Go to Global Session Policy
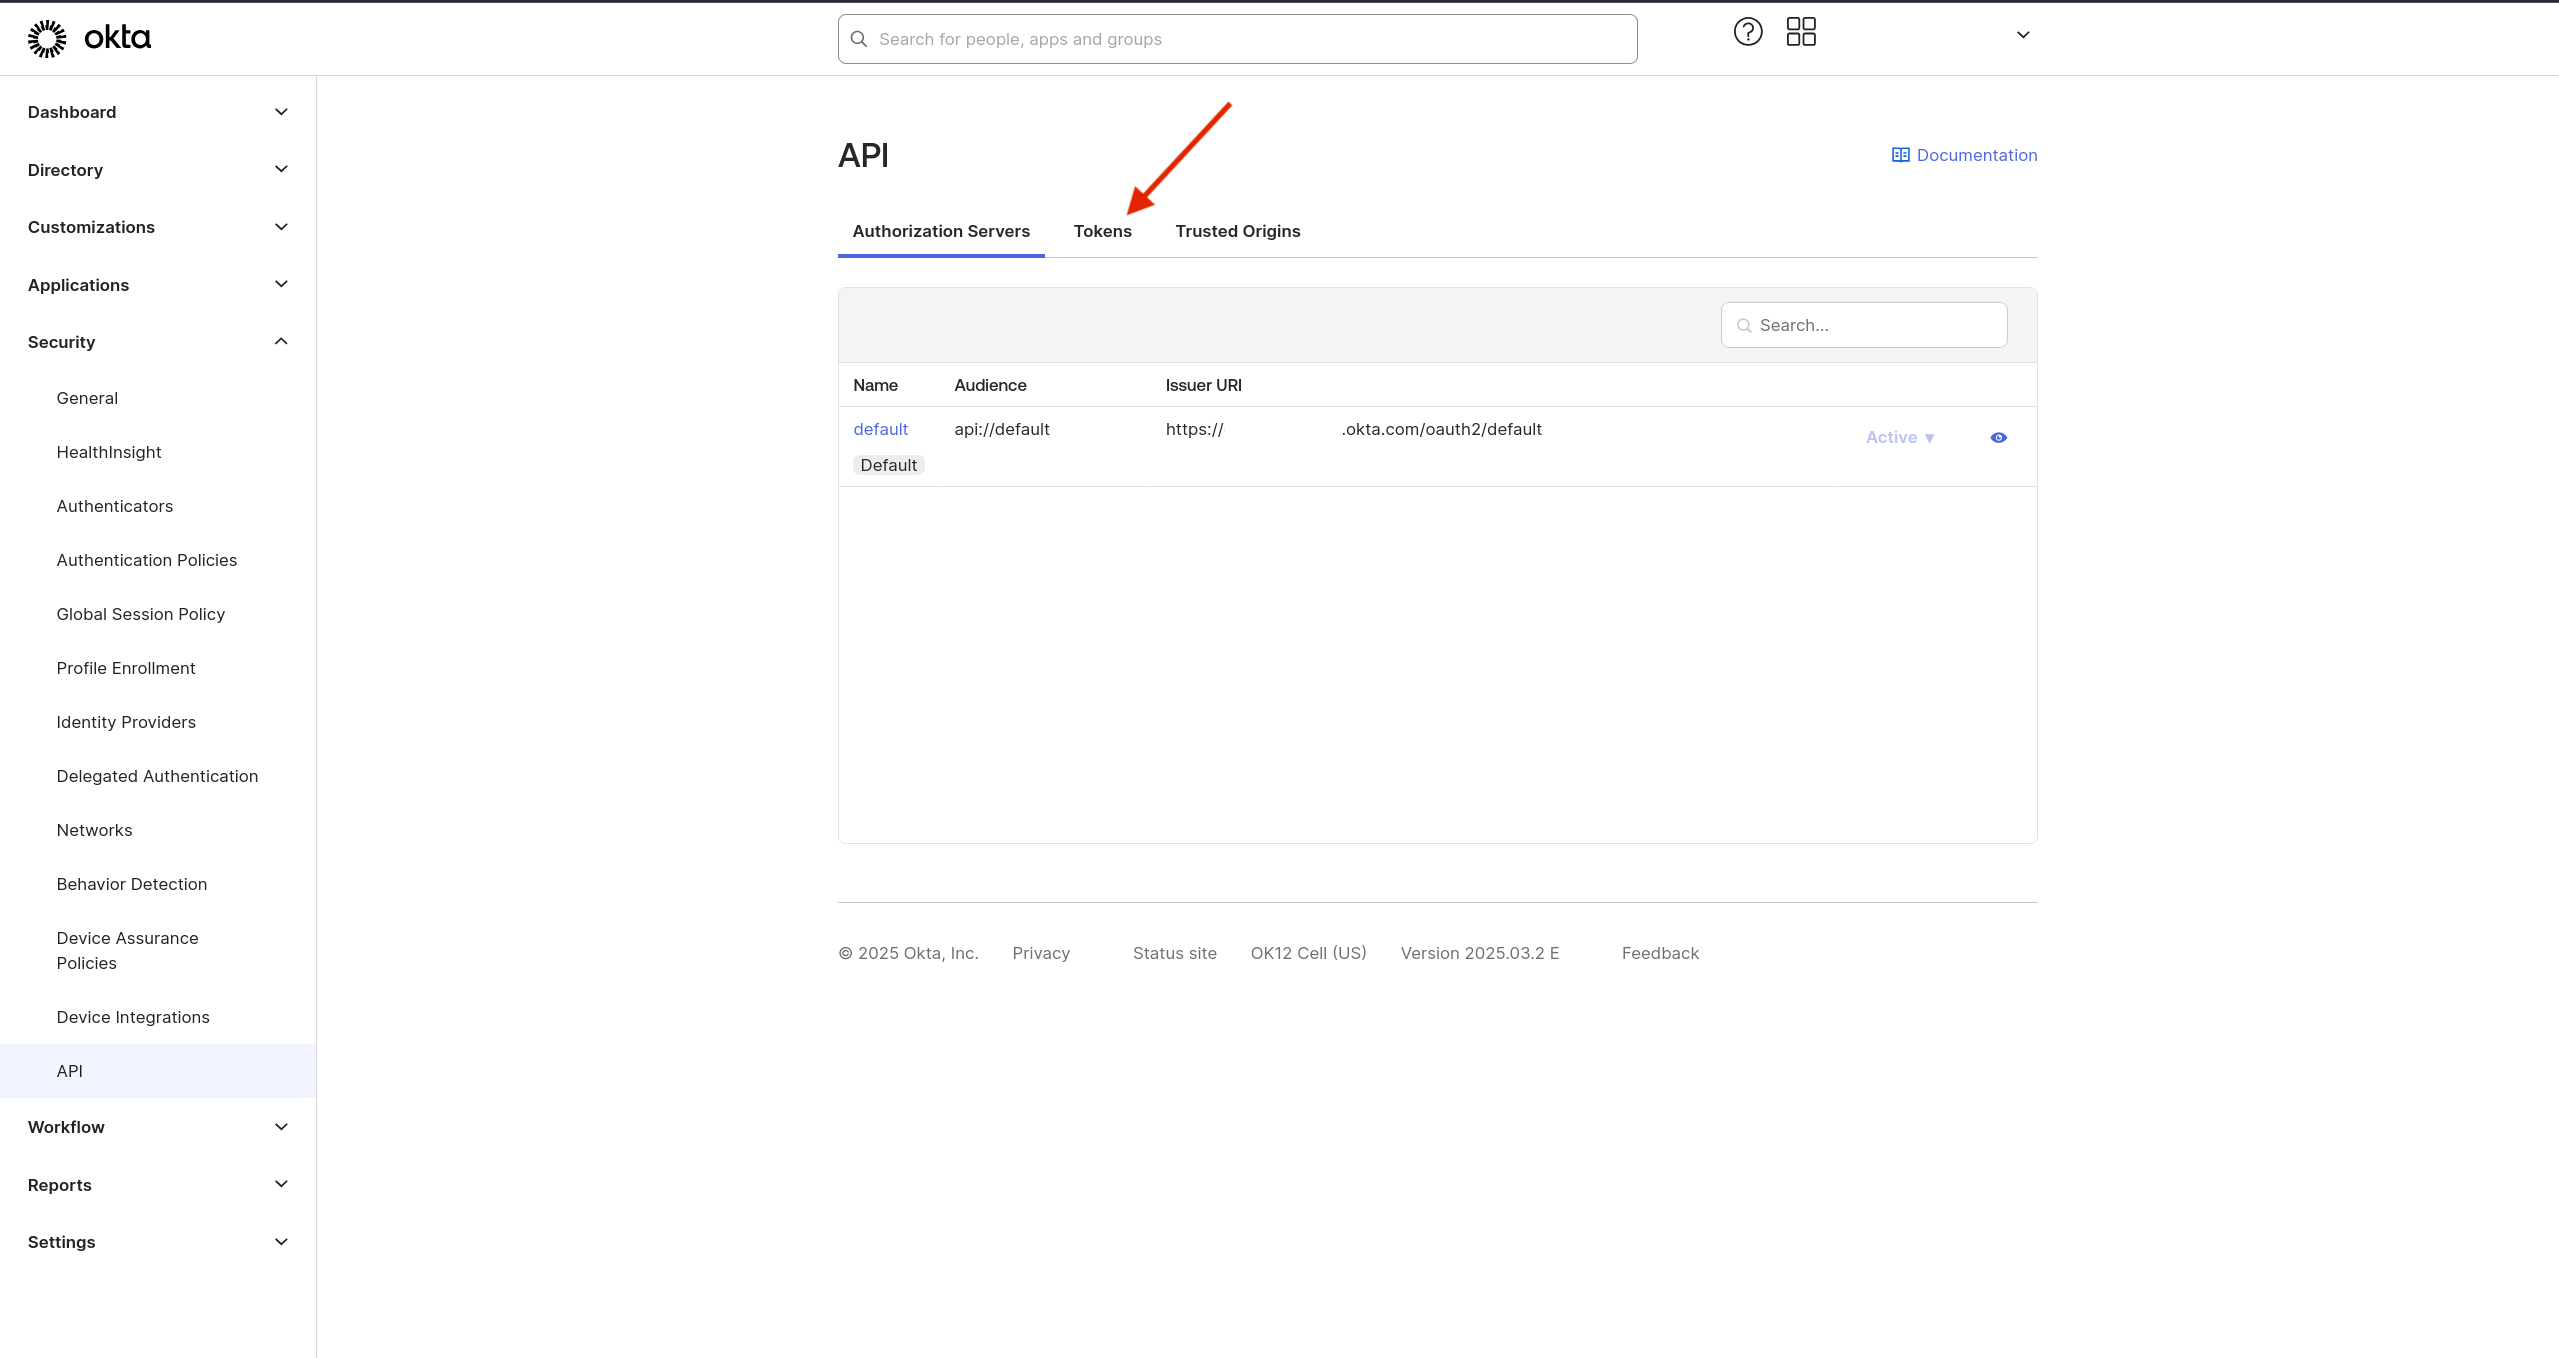 (x=141, y=614)
